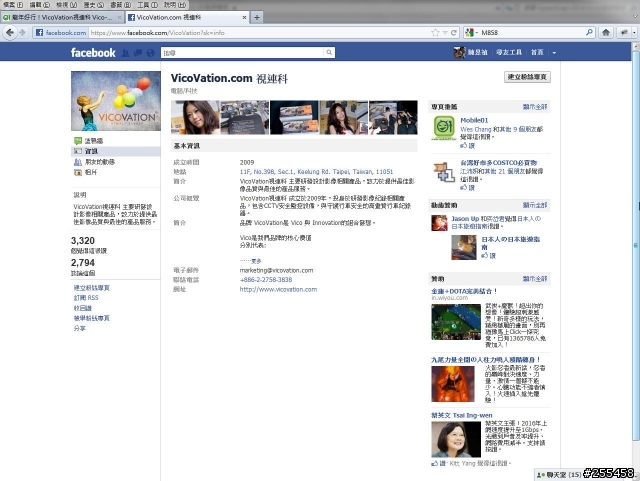Viewport: 640px width, 481px height.
Task: Go forward with the browser forward arrow
Action: click(x=22, y=33)
